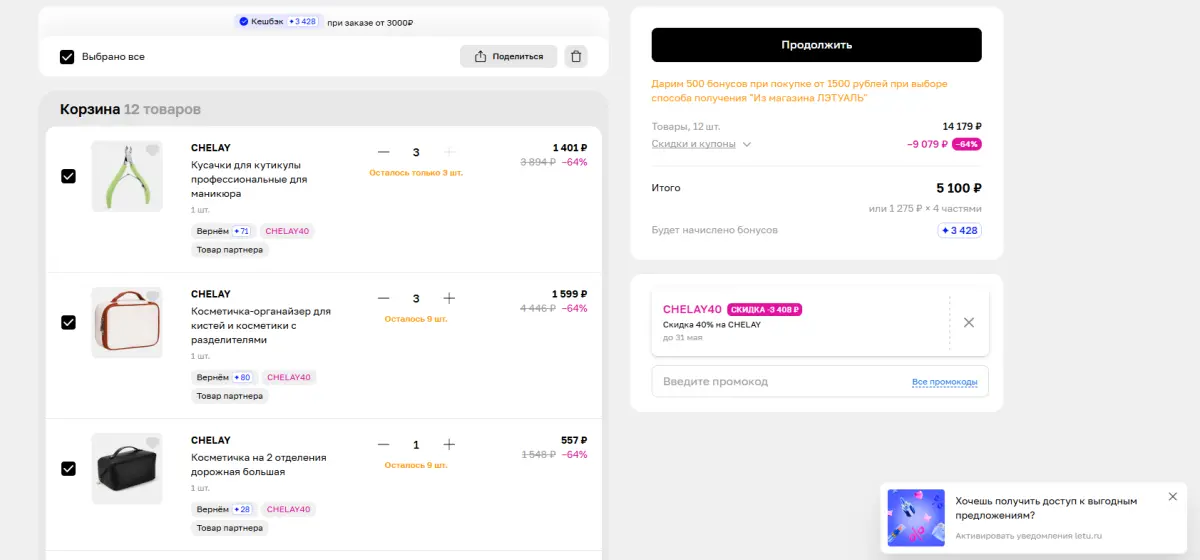Viewport: 1200px width, 560px height.
Task: Add the black travel bag to favorites with the heart icon
Action: [152, 443]
